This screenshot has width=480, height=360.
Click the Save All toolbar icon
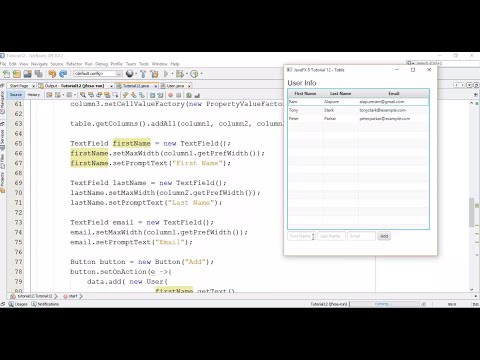coord(39,74)
